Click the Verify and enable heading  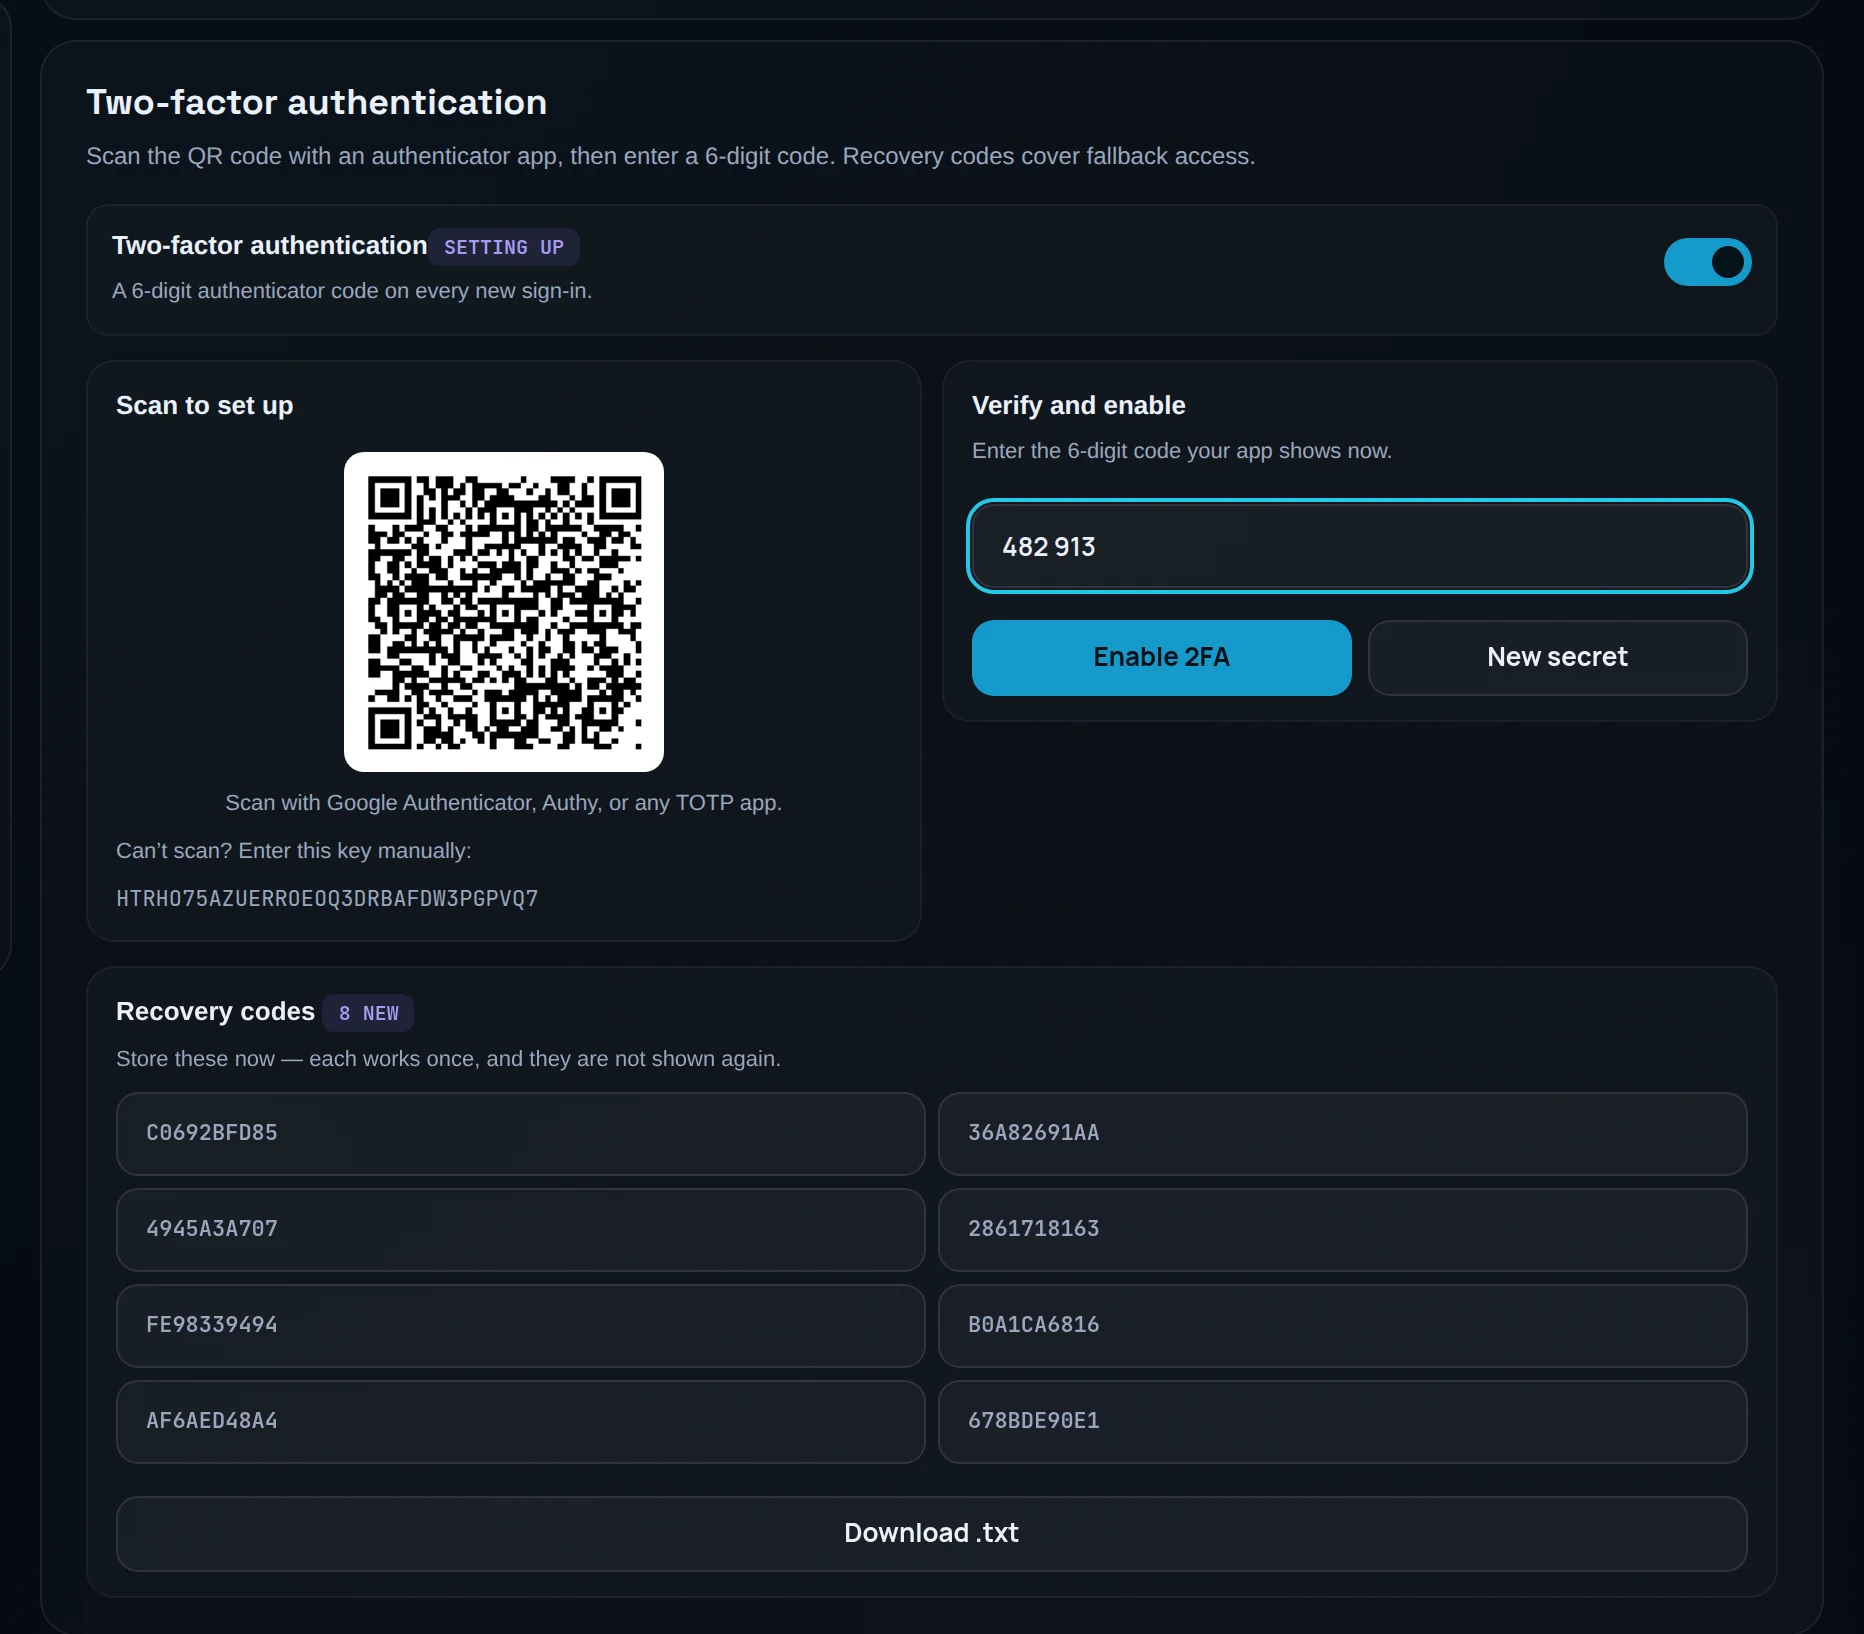(1078, 405)
